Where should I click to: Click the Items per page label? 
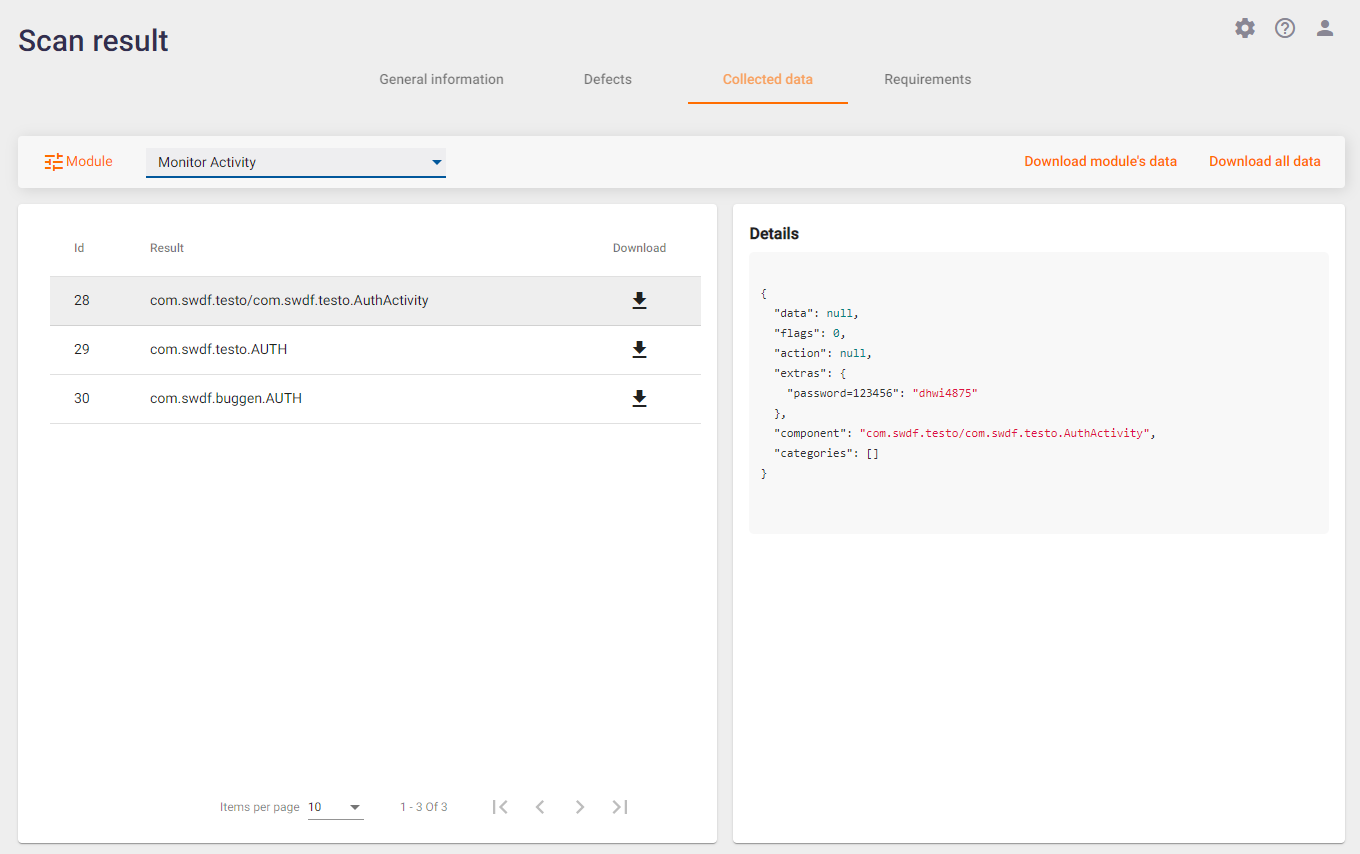pyautogui.click(x=260, y=807)
